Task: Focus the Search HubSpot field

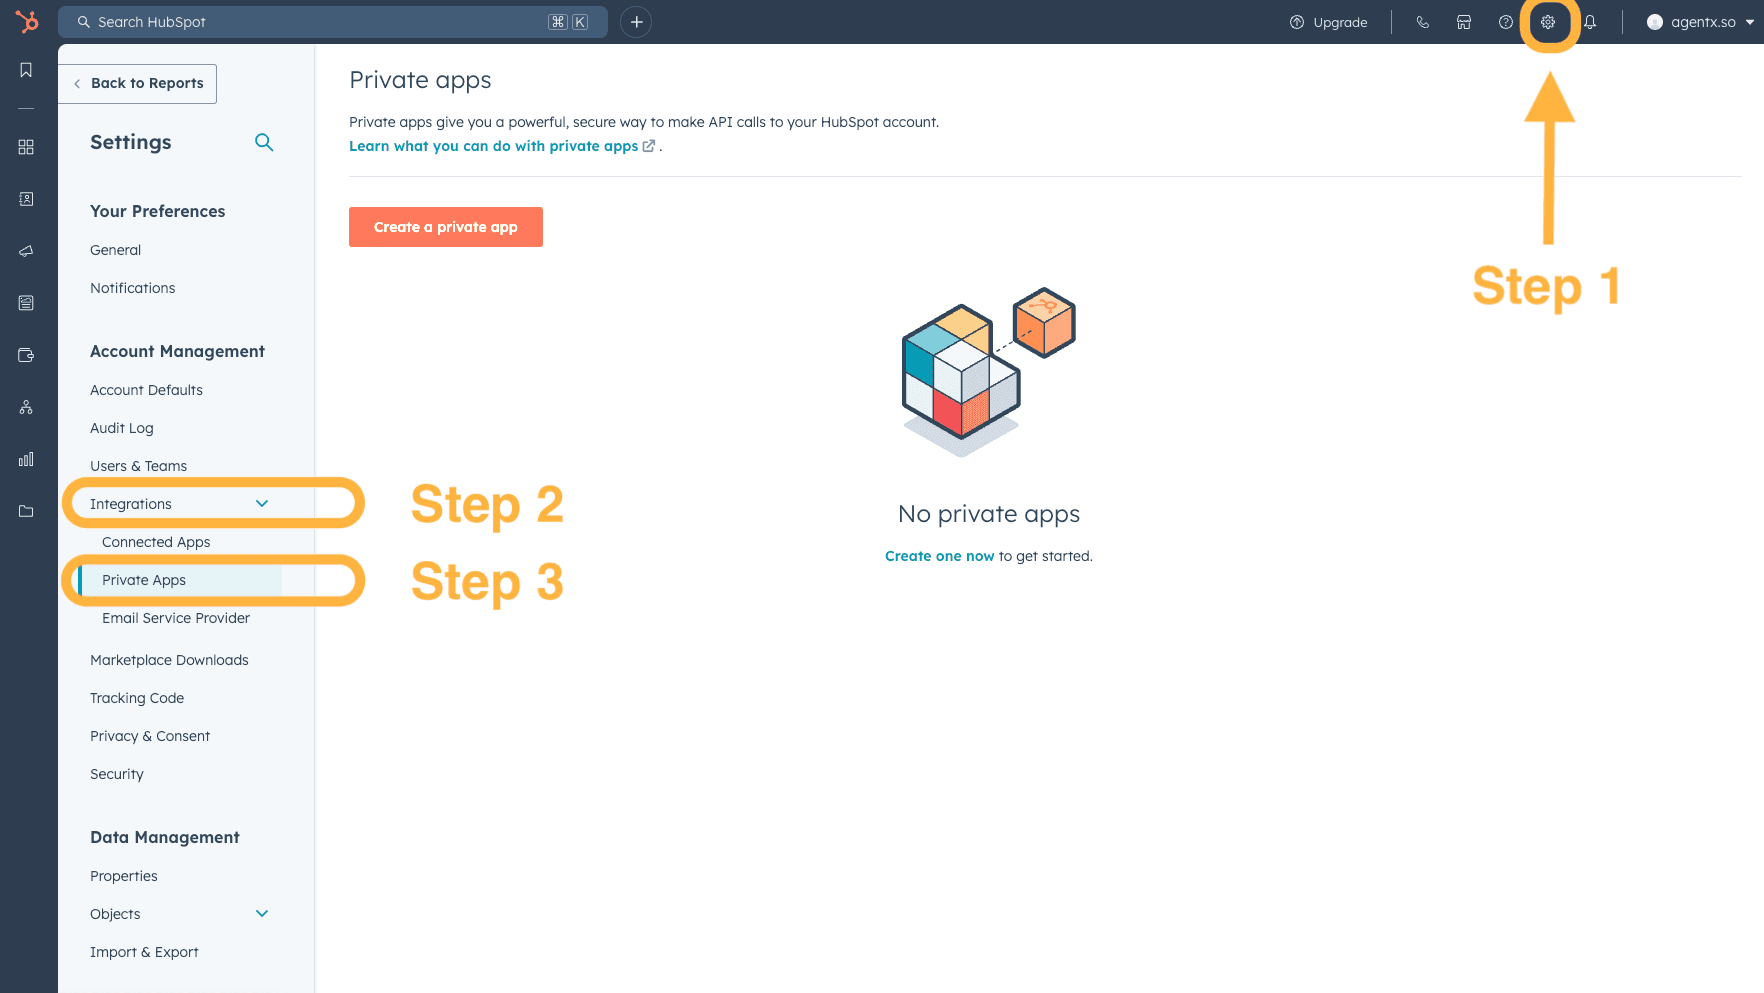Action: tap(333, 22)
